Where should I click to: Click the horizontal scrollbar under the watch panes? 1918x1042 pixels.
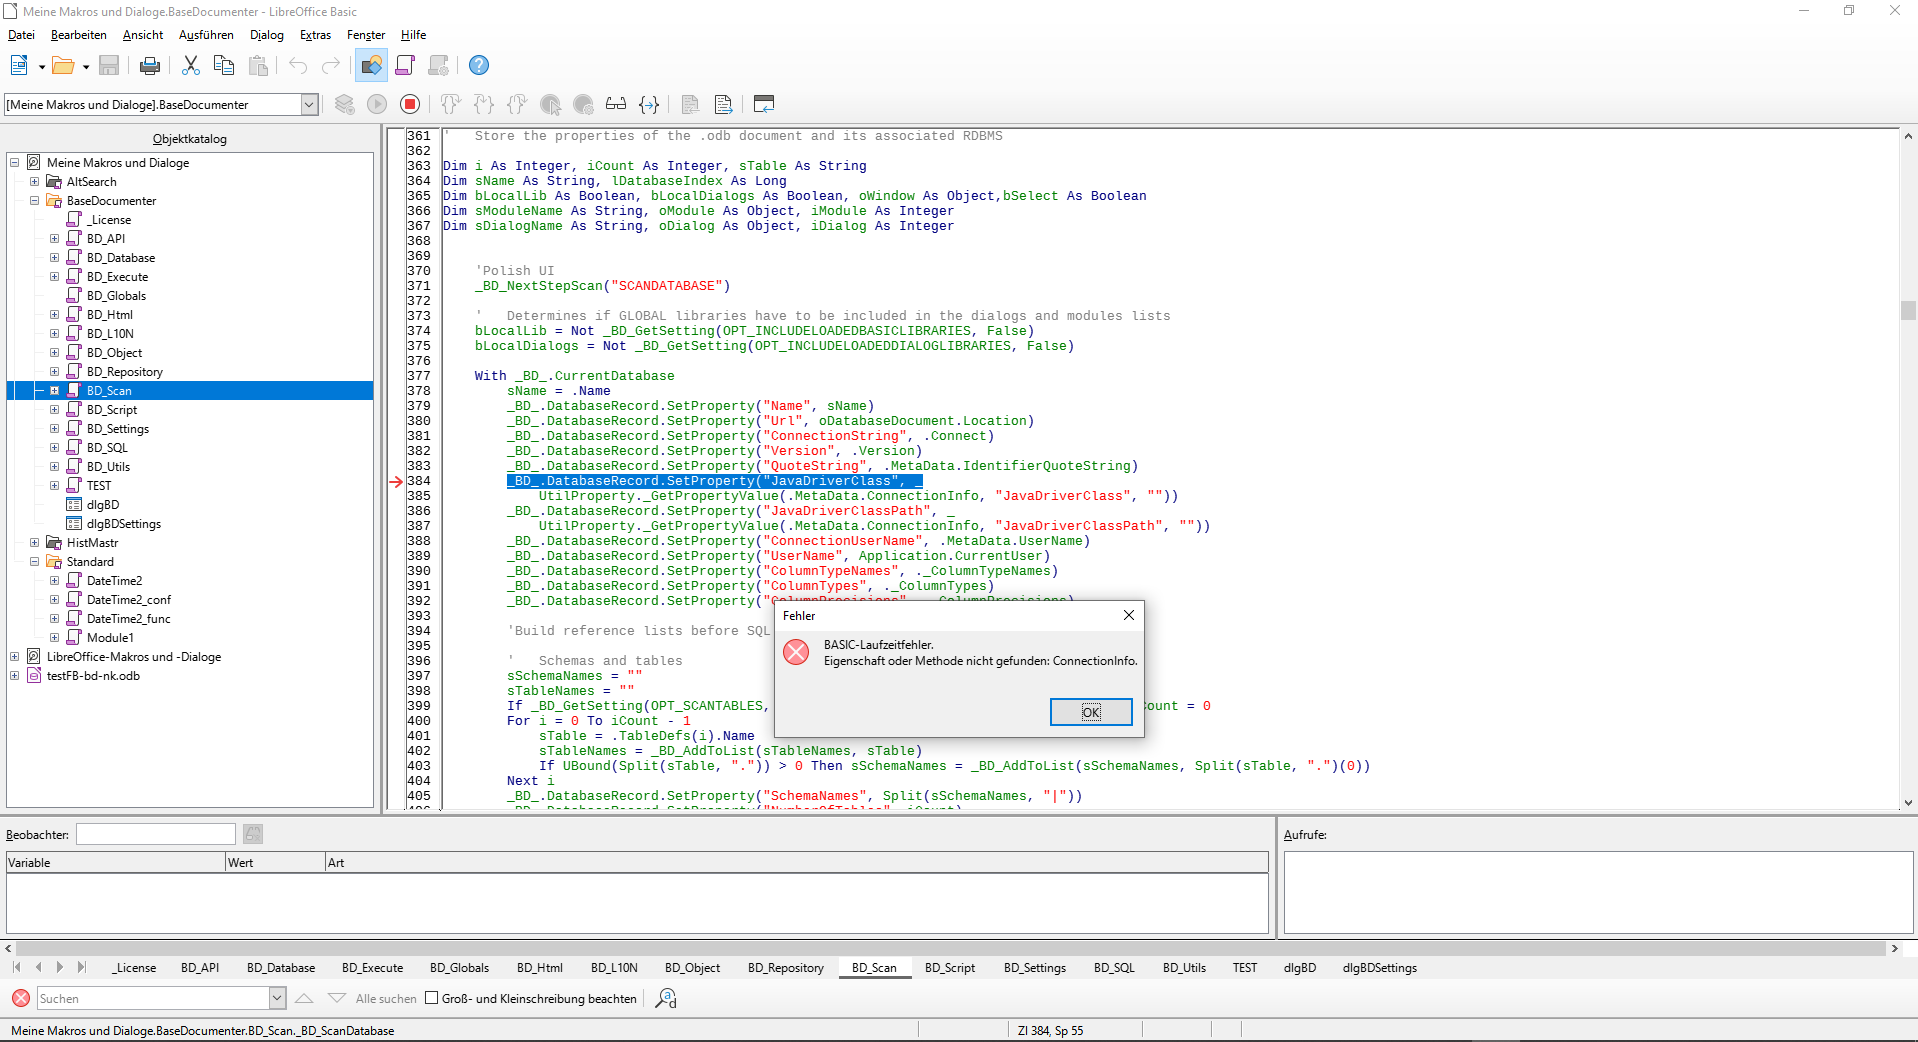click(x=955, y=947)
